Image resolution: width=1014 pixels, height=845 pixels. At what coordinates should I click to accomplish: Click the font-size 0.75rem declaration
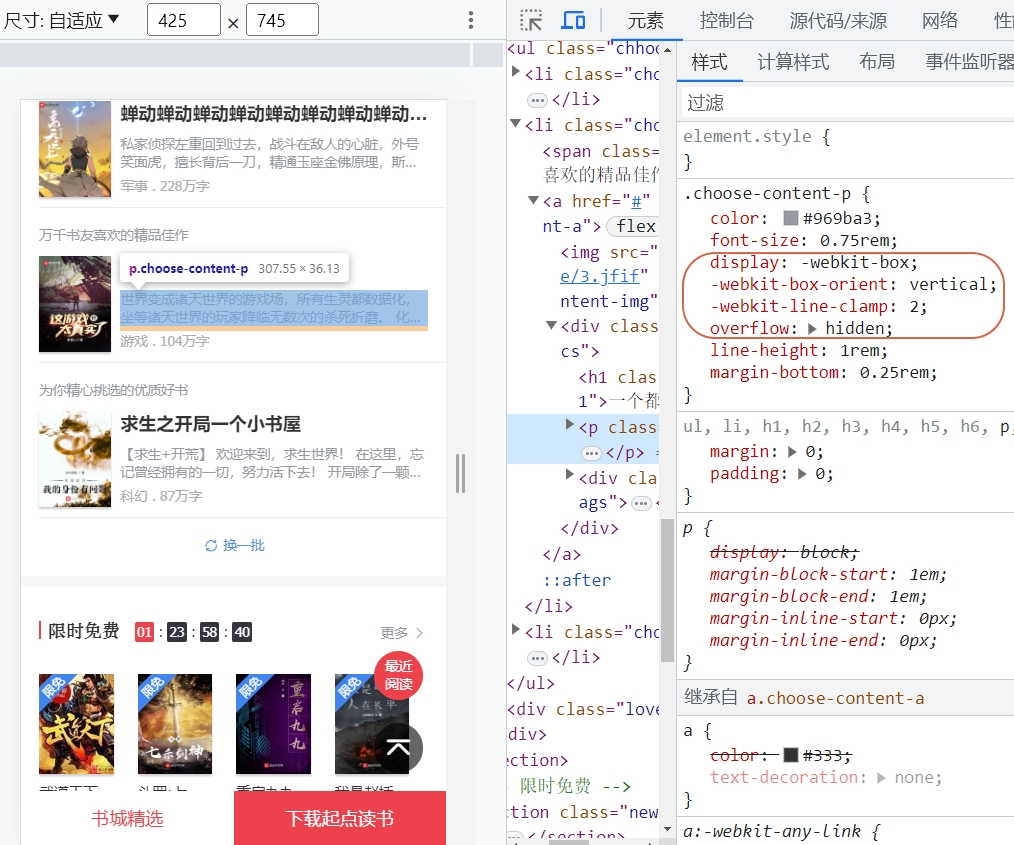pyautogui.click(x=804, y=241)
